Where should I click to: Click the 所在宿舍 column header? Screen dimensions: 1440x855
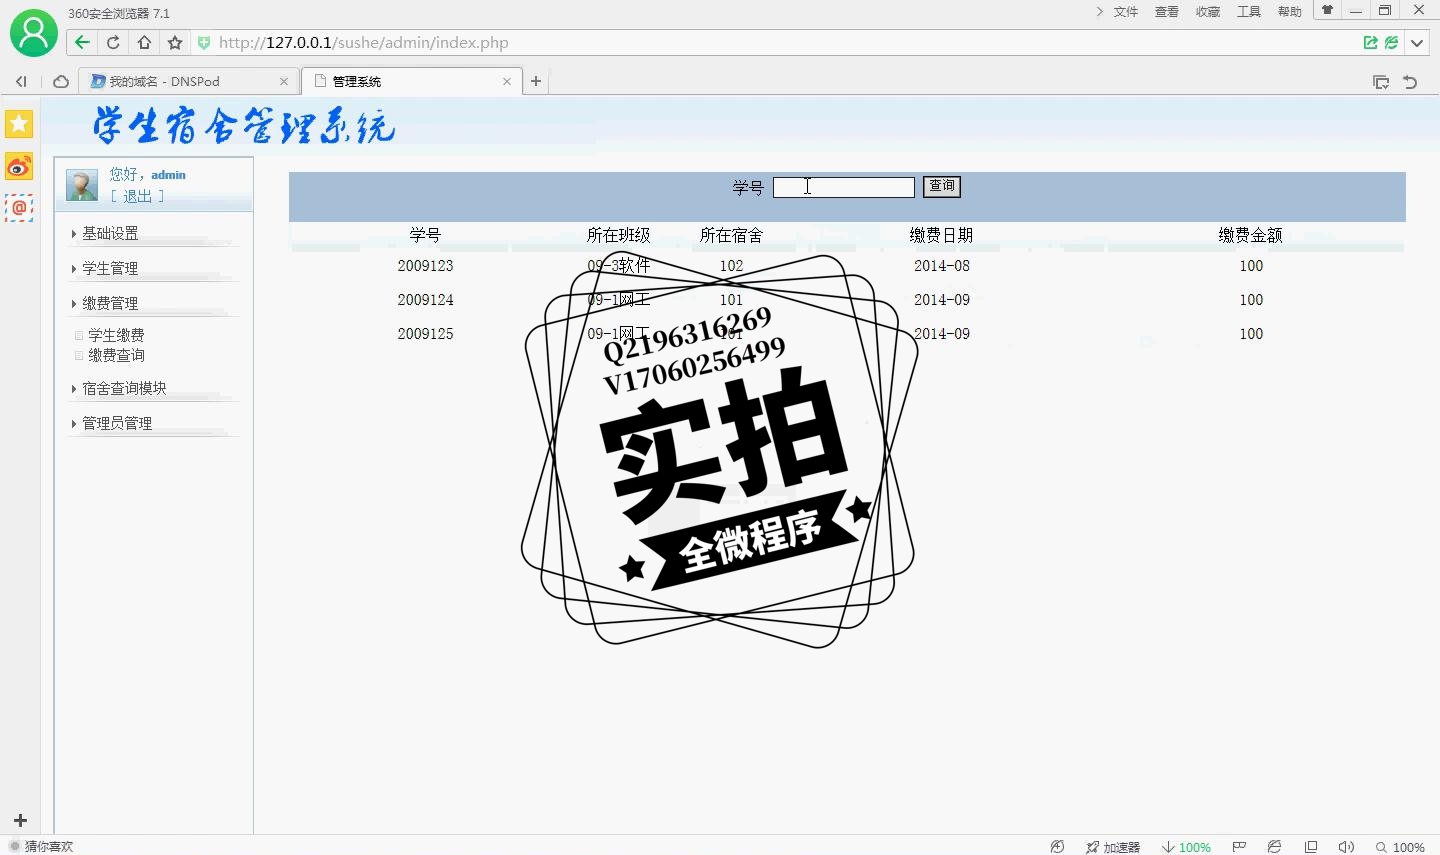(x=731, y=235)
